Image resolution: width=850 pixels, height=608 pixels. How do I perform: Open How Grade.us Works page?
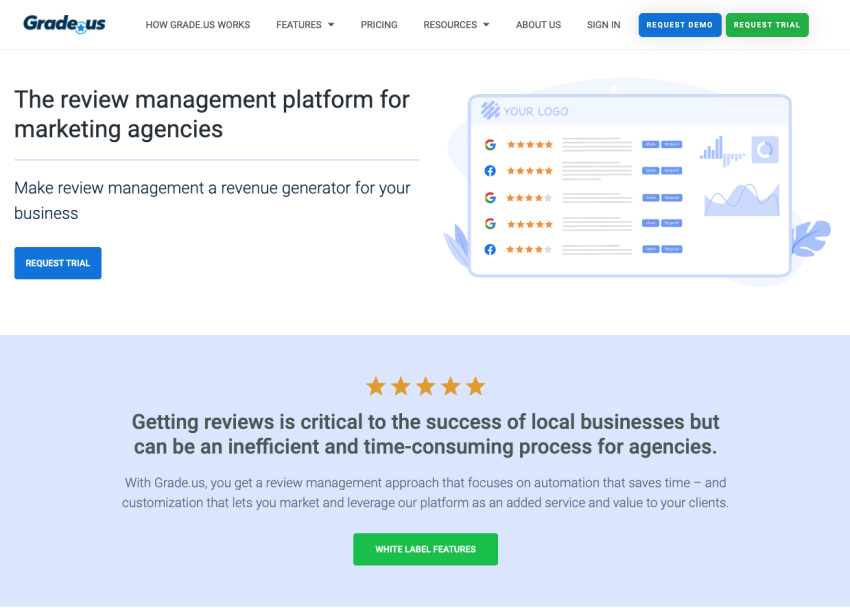coord(198,25)
